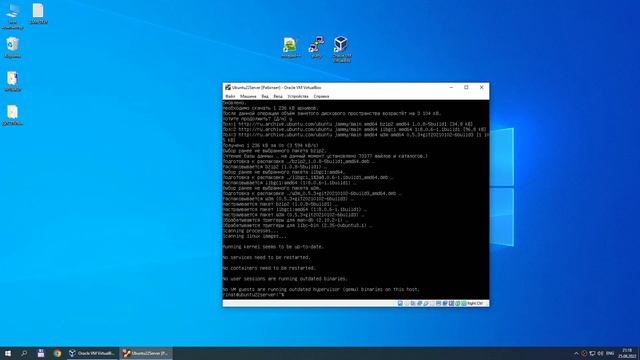
Task: Click the mouse integration icon in VM status bar
Action: (x=458, y=303)
